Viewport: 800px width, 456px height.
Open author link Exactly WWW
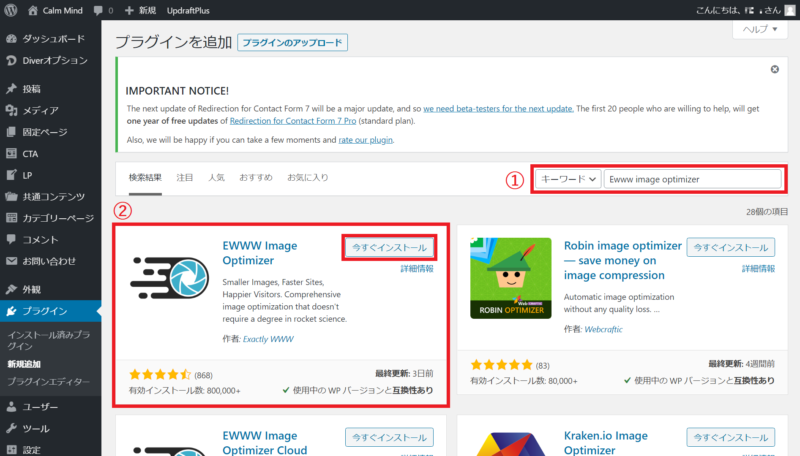click(x=268, y=339)
